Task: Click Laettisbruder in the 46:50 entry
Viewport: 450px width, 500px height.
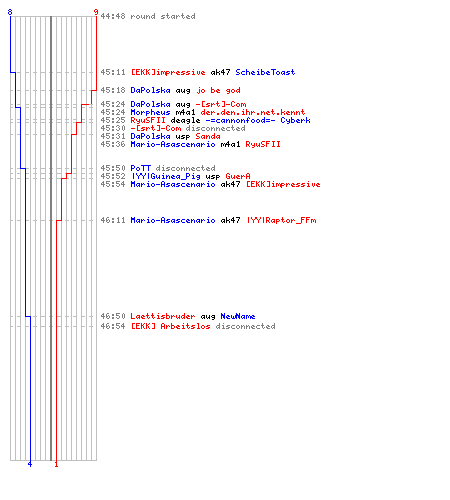Action: click(x=163, y=316)
